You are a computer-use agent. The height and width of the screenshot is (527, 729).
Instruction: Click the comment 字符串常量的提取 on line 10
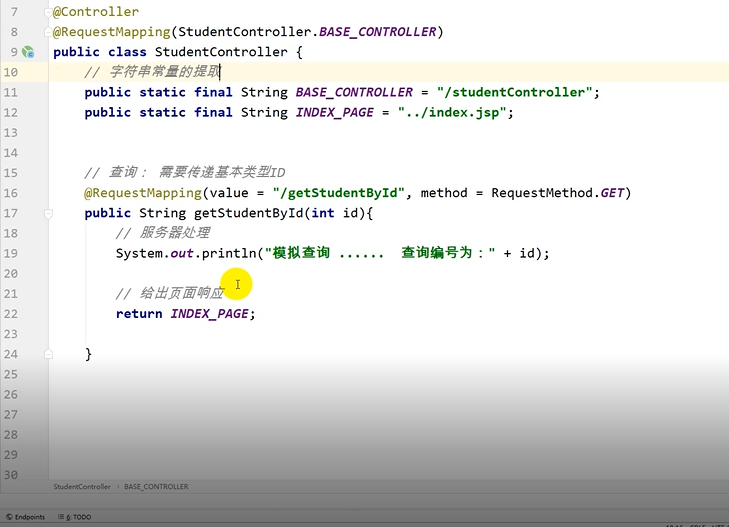tap(152, 72)
